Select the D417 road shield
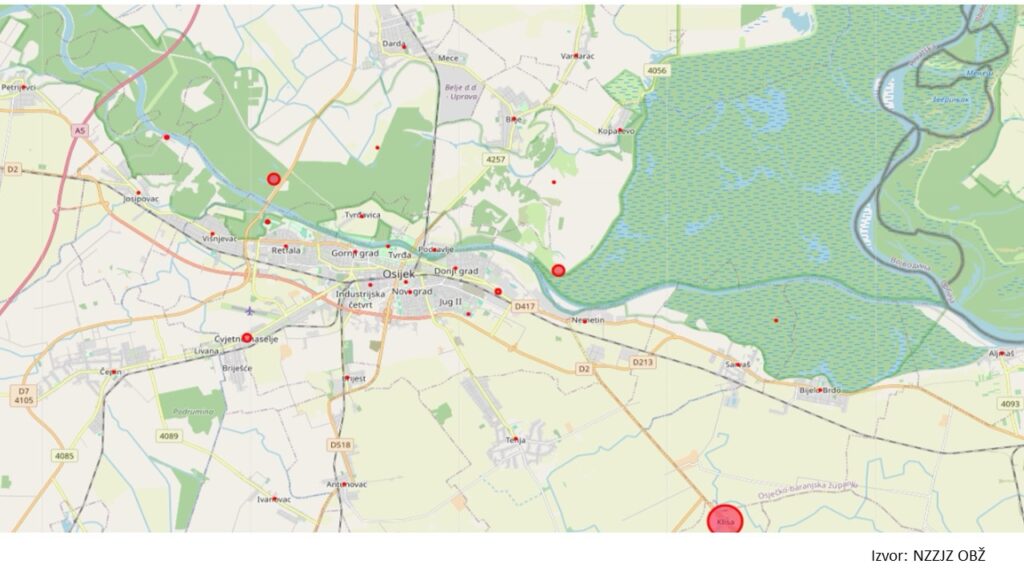This screenshot has height=576, width=1024. click(x=524, y=306)
